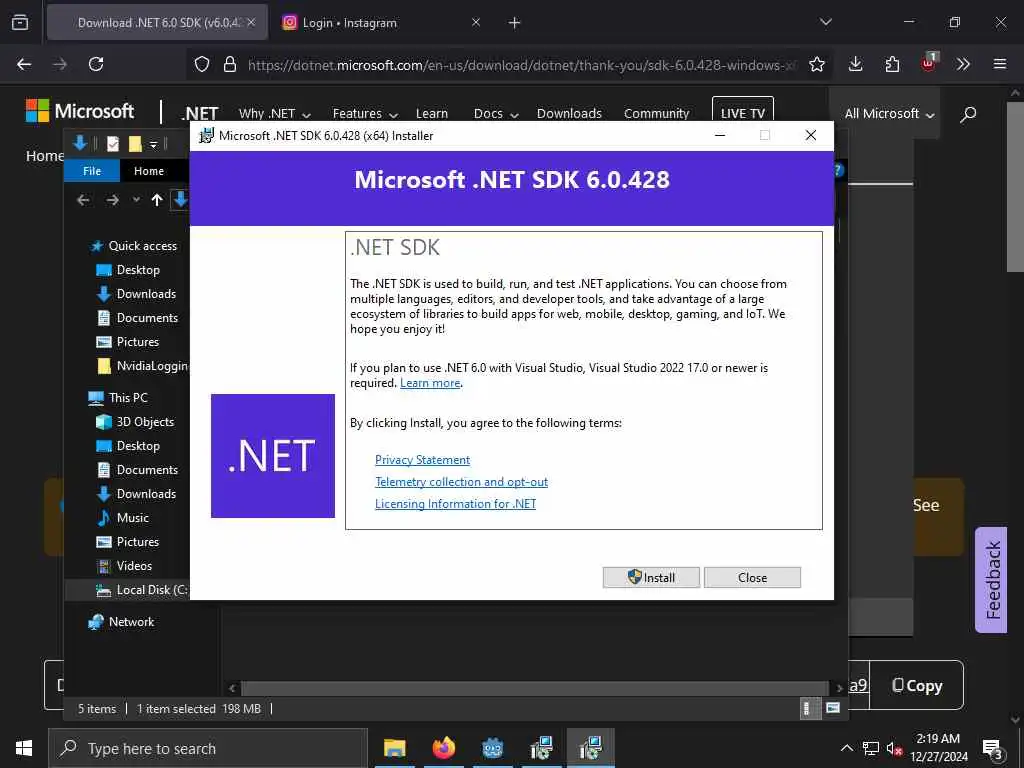Click the Explorer horizontal scrollbar
The height and width of the screenshot is (768, 1024).
pos(535,688)
